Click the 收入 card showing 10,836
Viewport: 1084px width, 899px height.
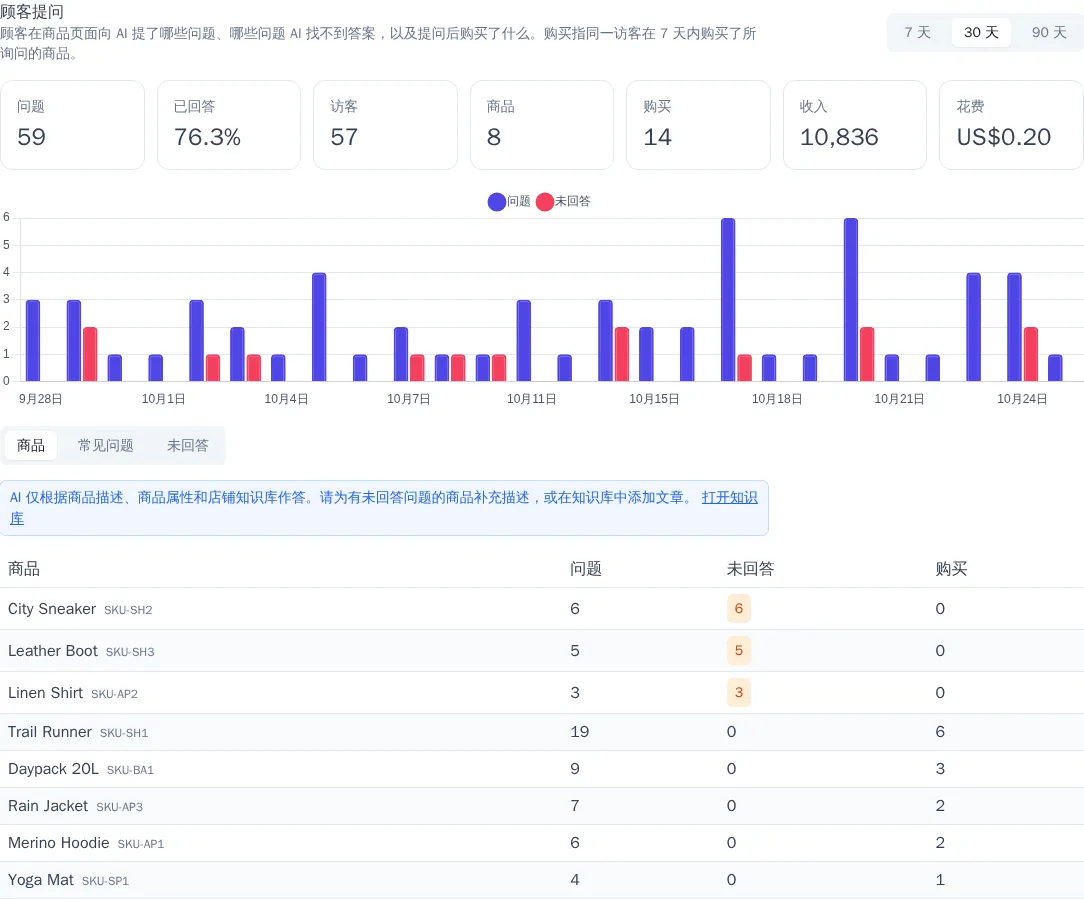(854, 125)
